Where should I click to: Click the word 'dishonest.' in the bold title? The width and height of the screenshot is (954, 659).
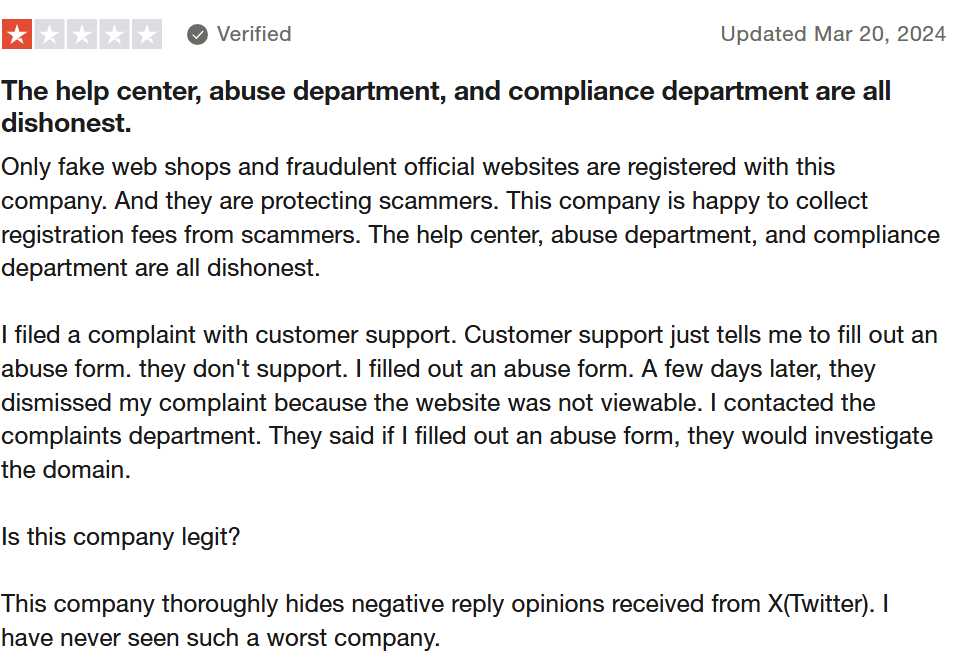pos(66,124)
